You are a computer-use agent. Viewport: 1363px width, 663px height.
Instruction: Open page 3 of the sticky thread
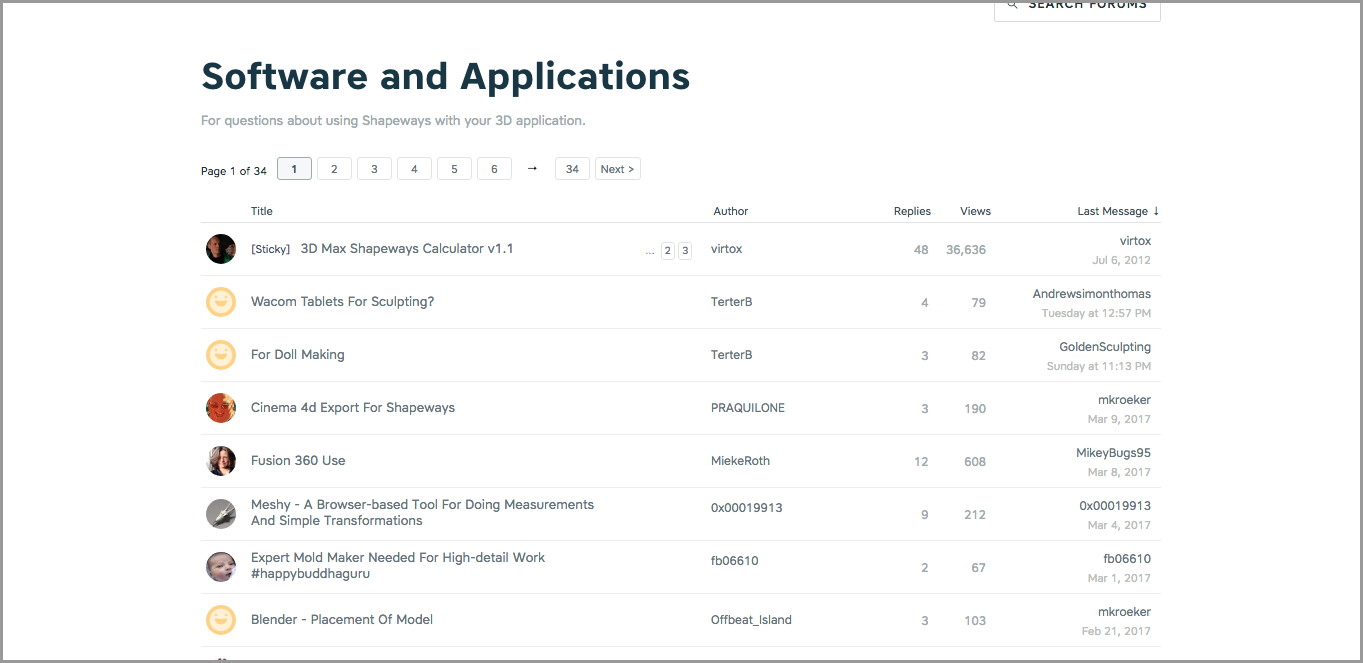coord(685,251)
